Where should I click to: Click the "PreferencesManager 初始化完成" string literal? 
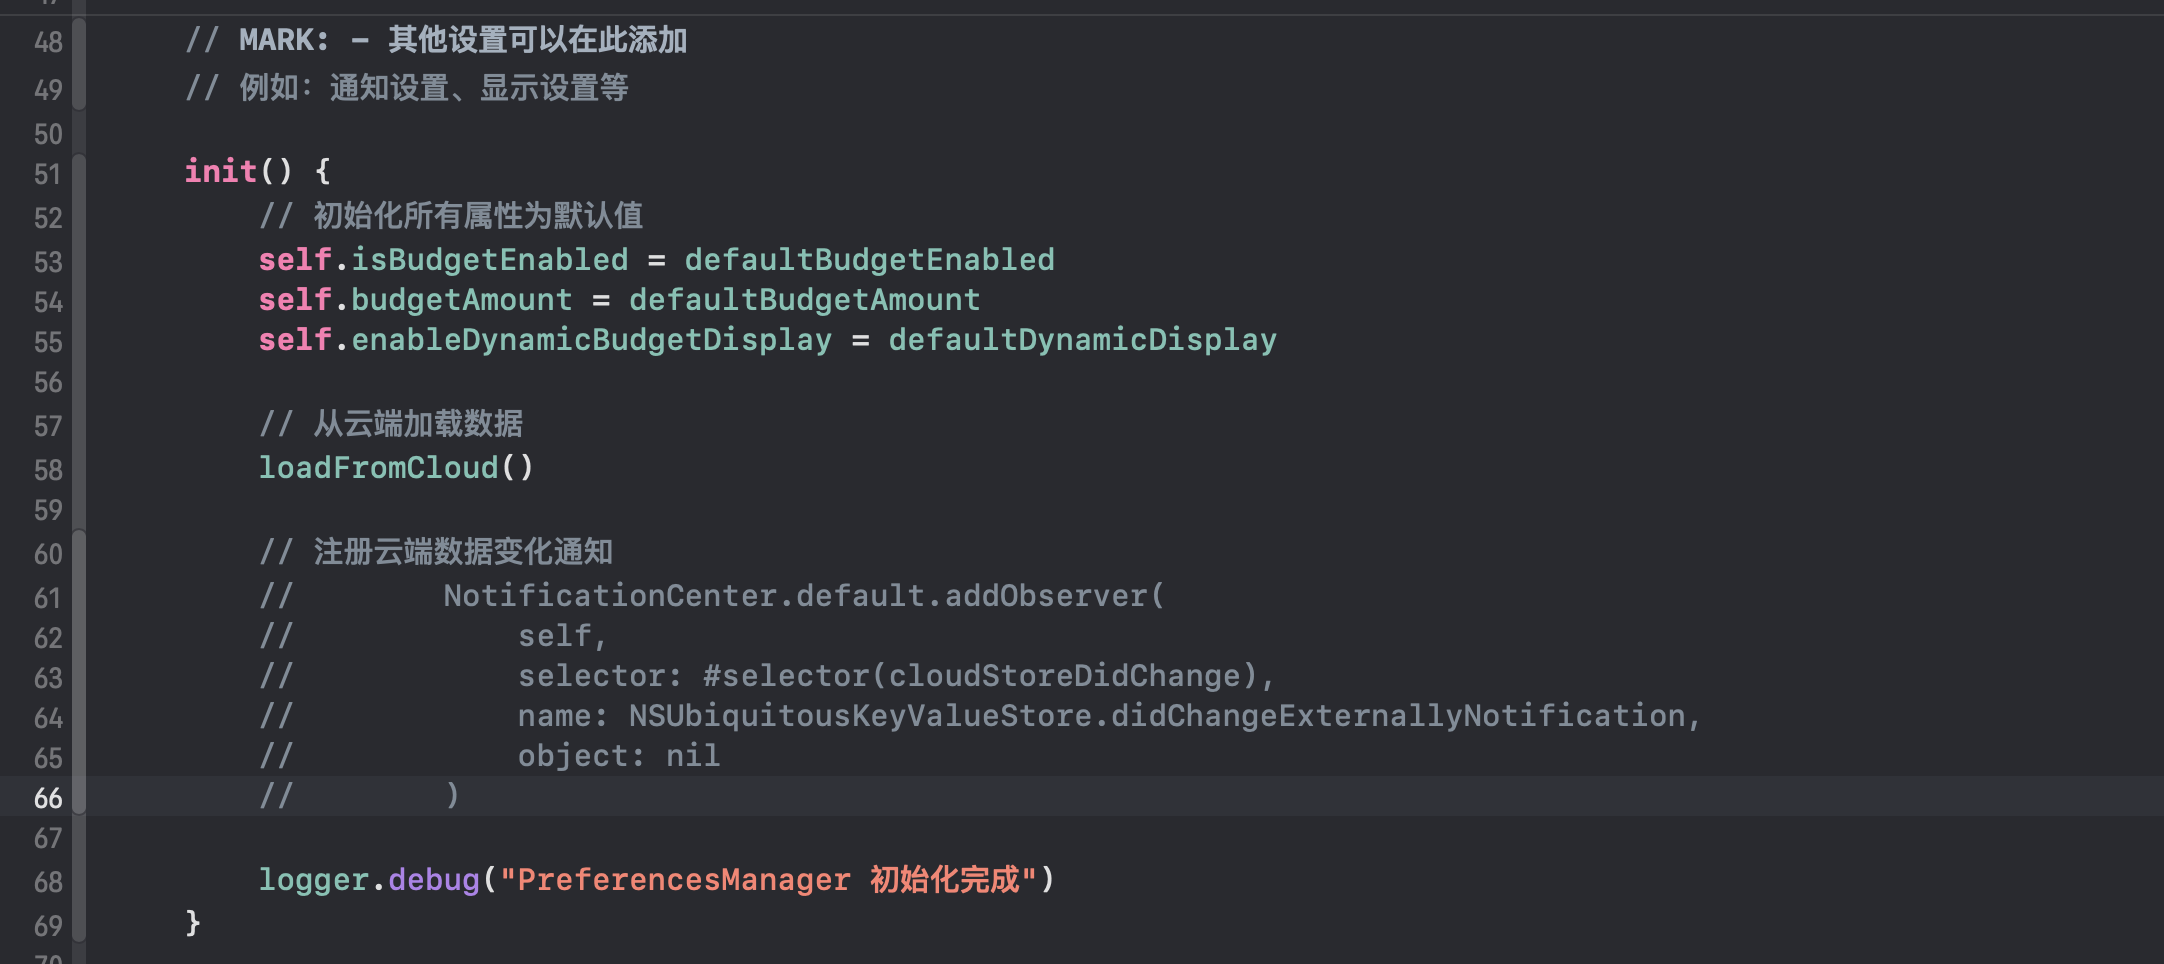tap(768, 880)
